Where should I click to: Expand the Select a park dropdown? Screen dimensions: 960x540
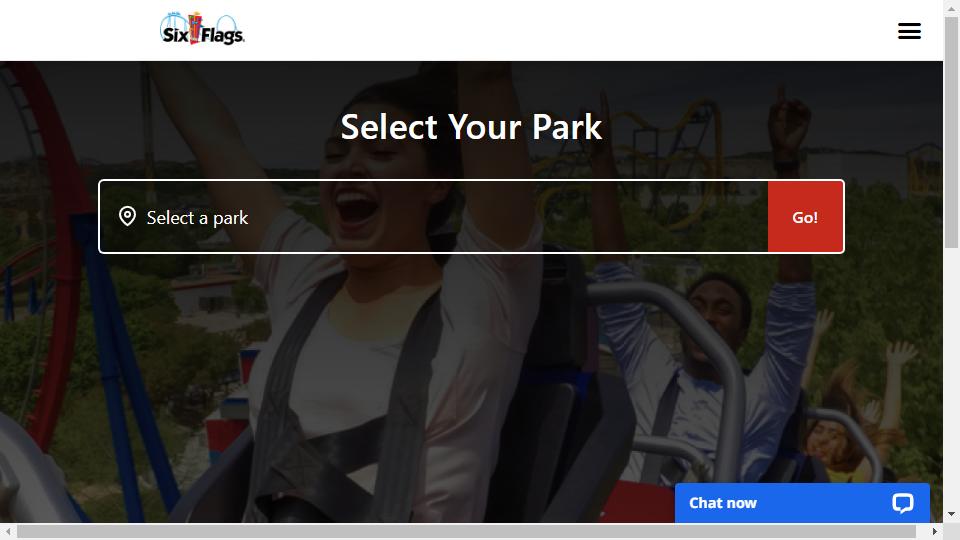pyautogui.click(x=433, y=217)
